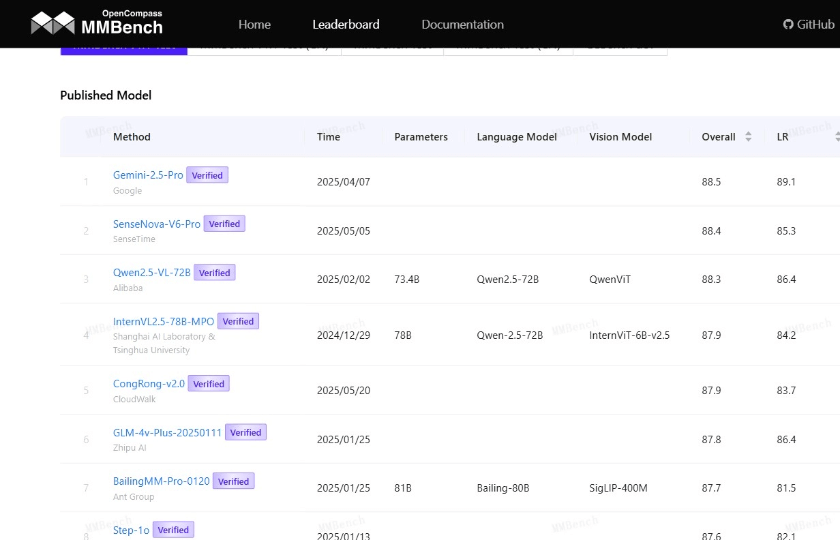
Task: Open the InternVL2.5-78B-MPO entry link
Action: pos(163,321)
